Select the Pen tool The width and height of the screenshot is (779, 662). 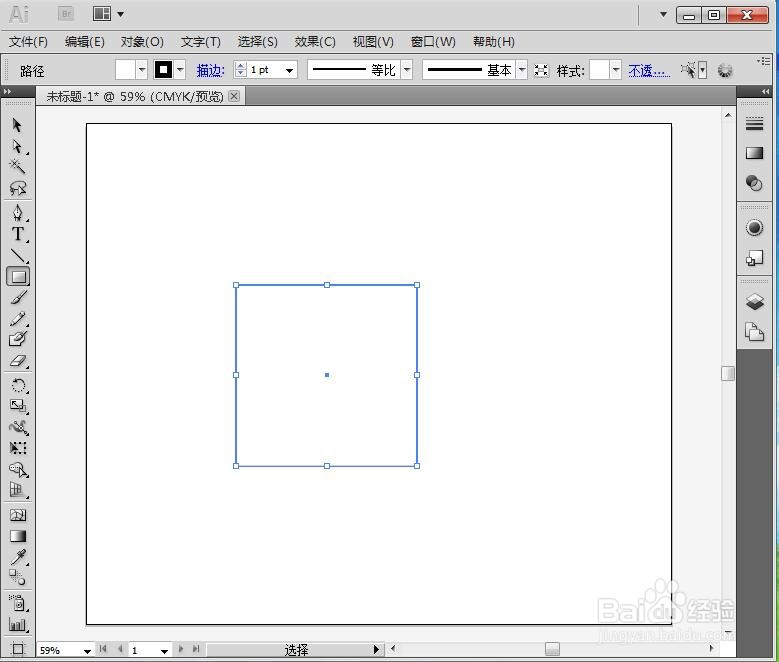point(17,213)
